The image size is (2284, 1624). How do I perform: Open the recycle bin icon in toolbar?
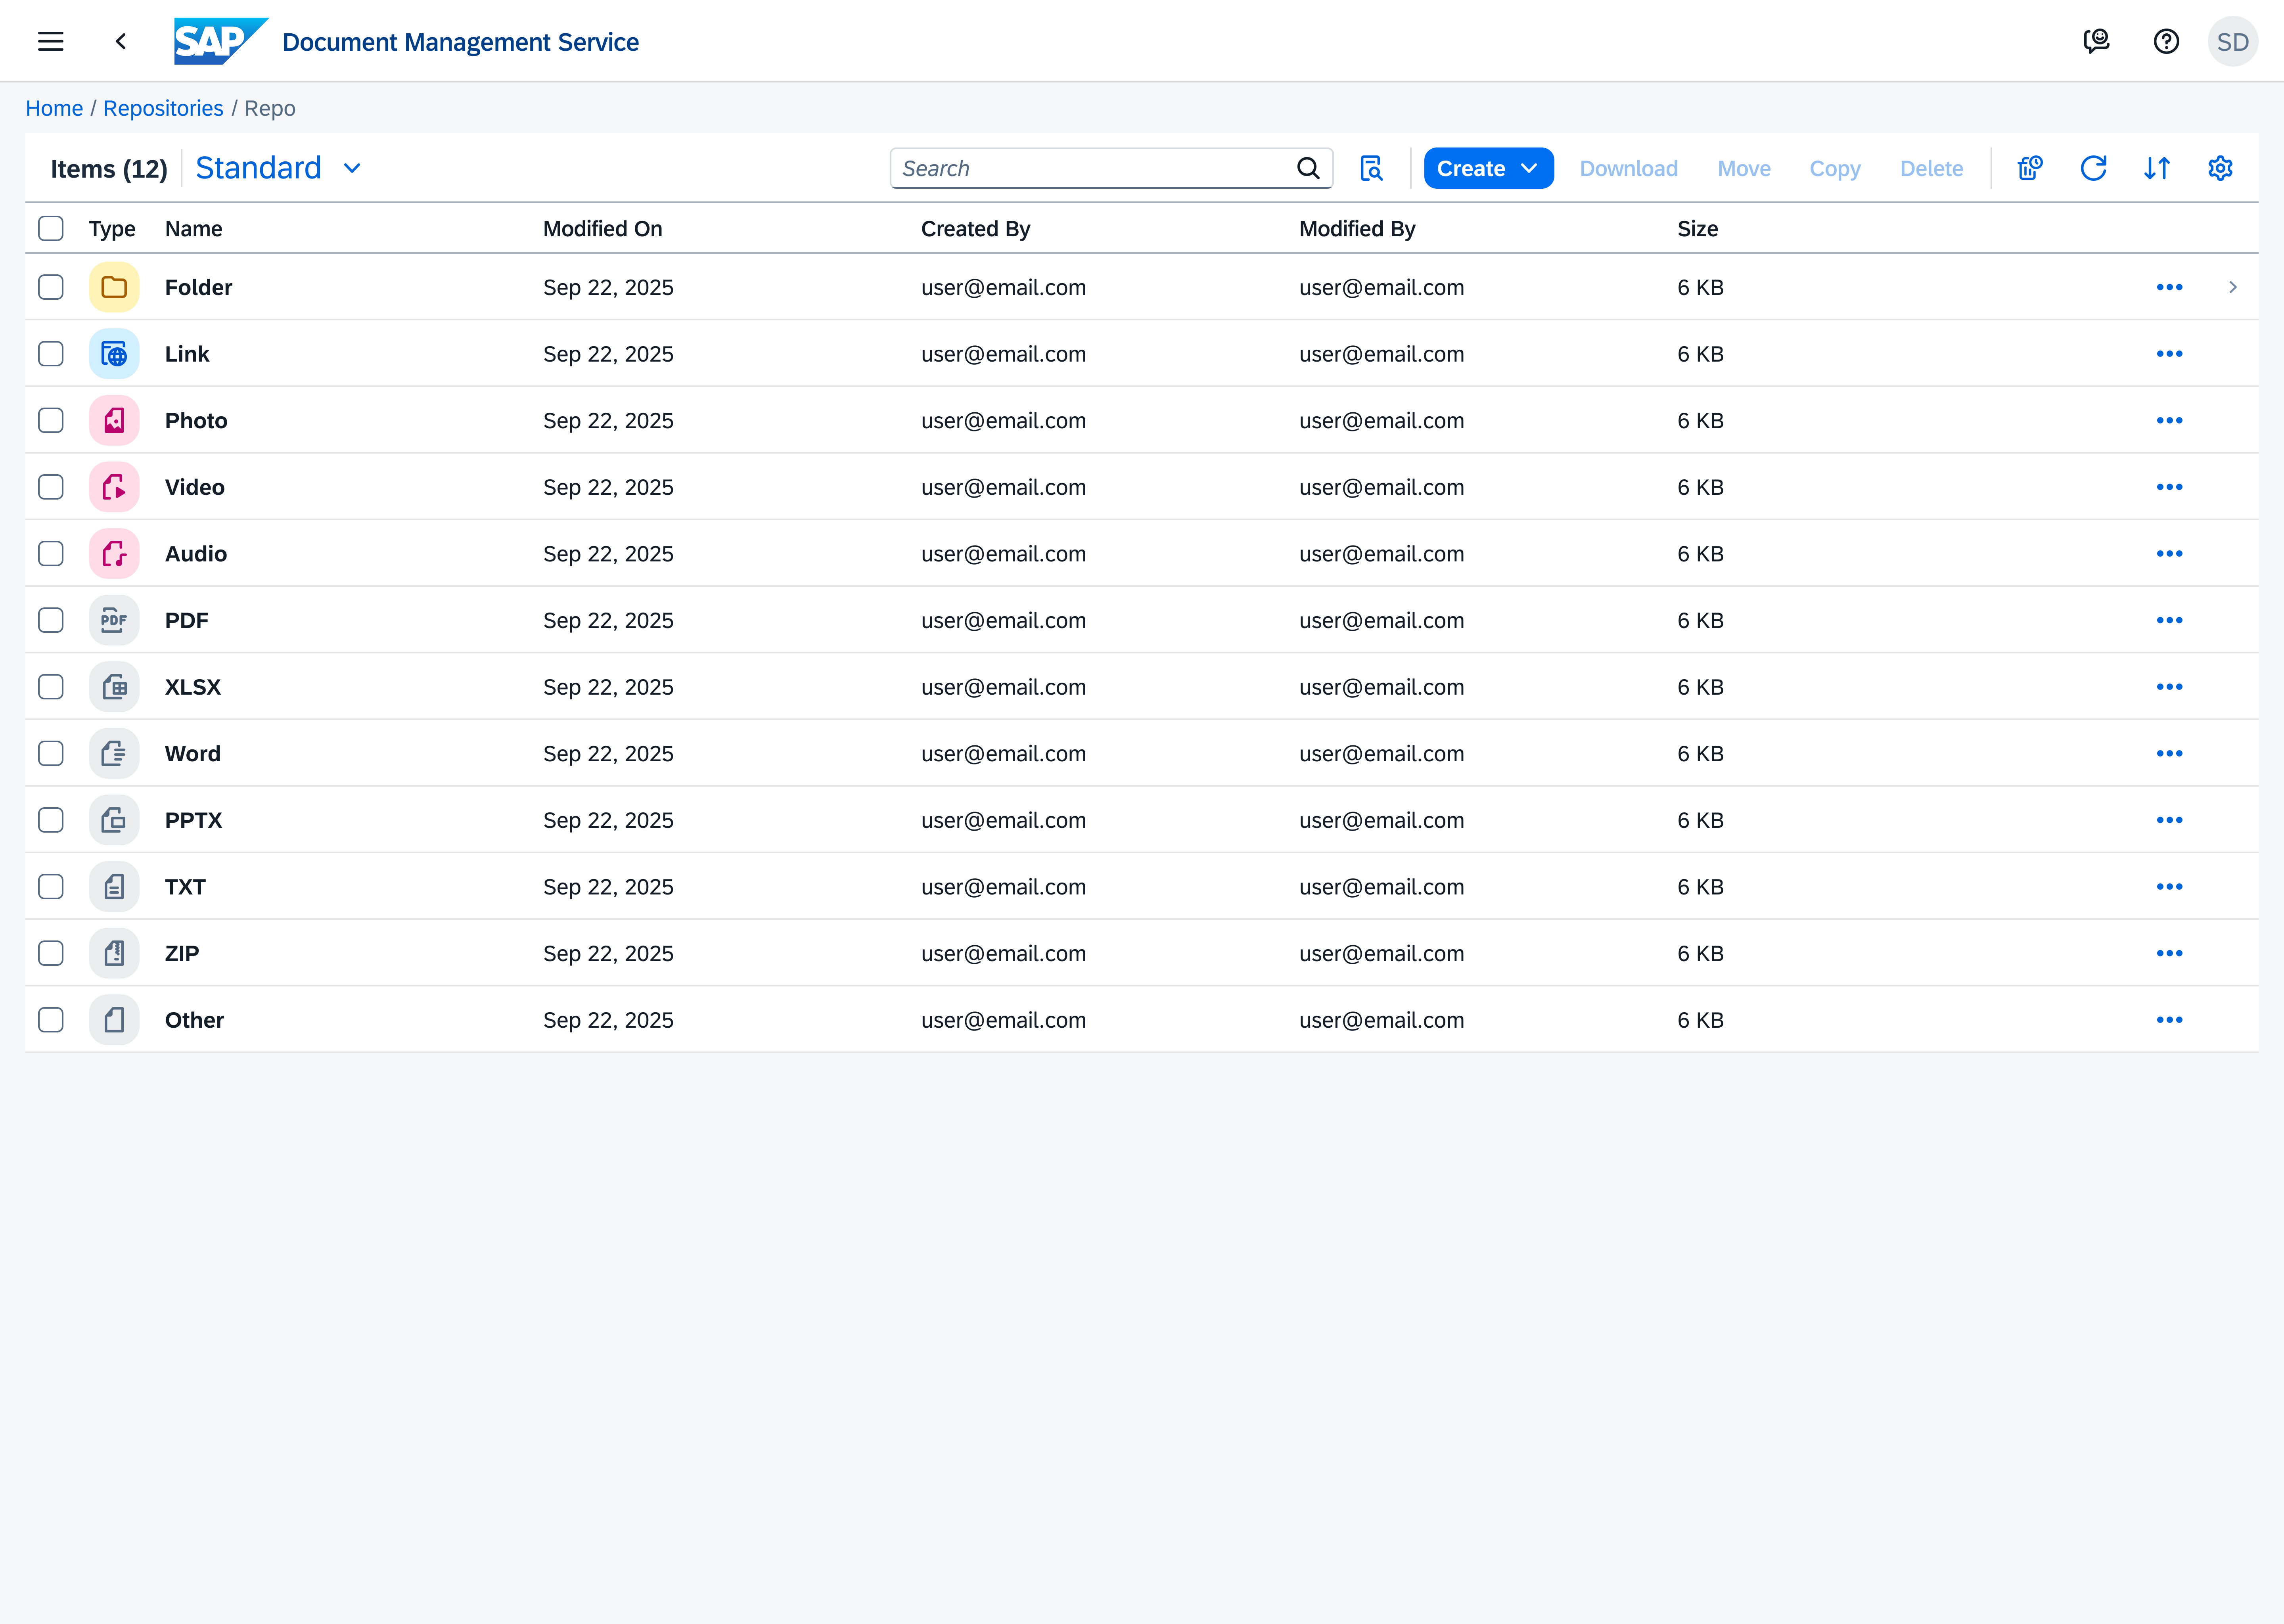[2030, 168]
